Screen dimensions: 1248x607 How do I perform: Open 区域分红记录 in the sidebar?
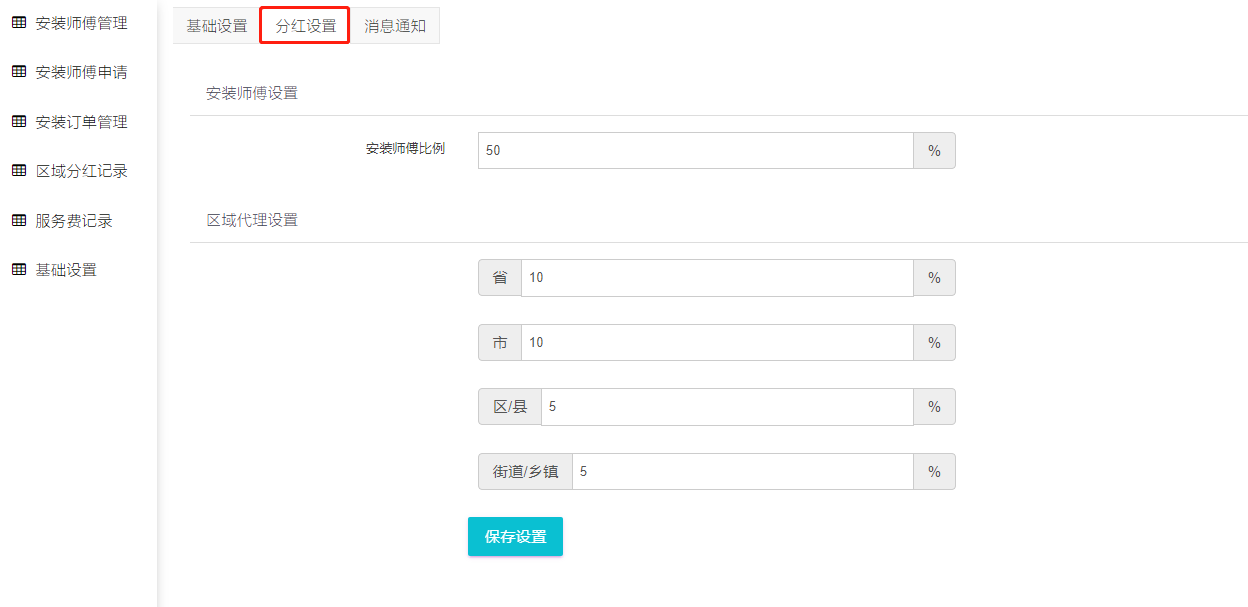coord(81,171)
